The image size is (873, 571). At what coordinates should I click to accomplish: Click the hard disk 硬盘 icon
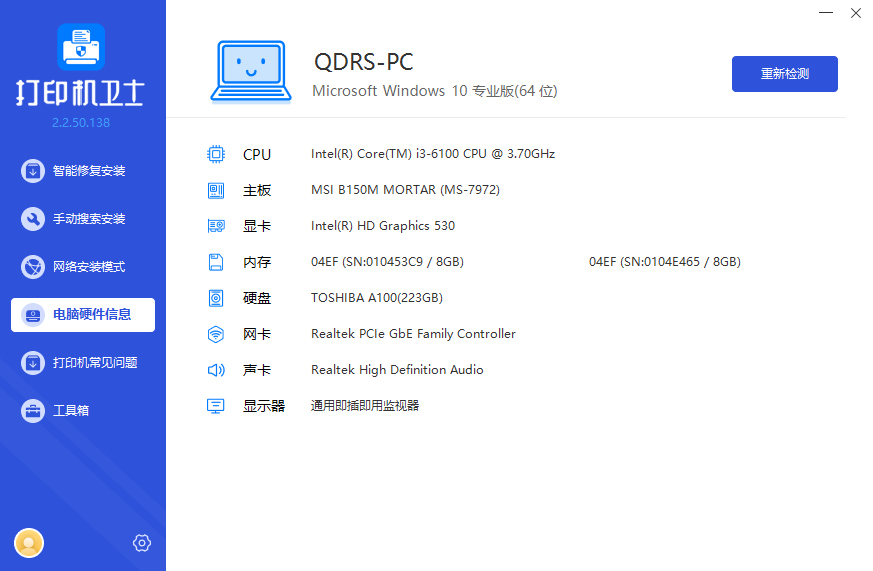tap(216, 298)
